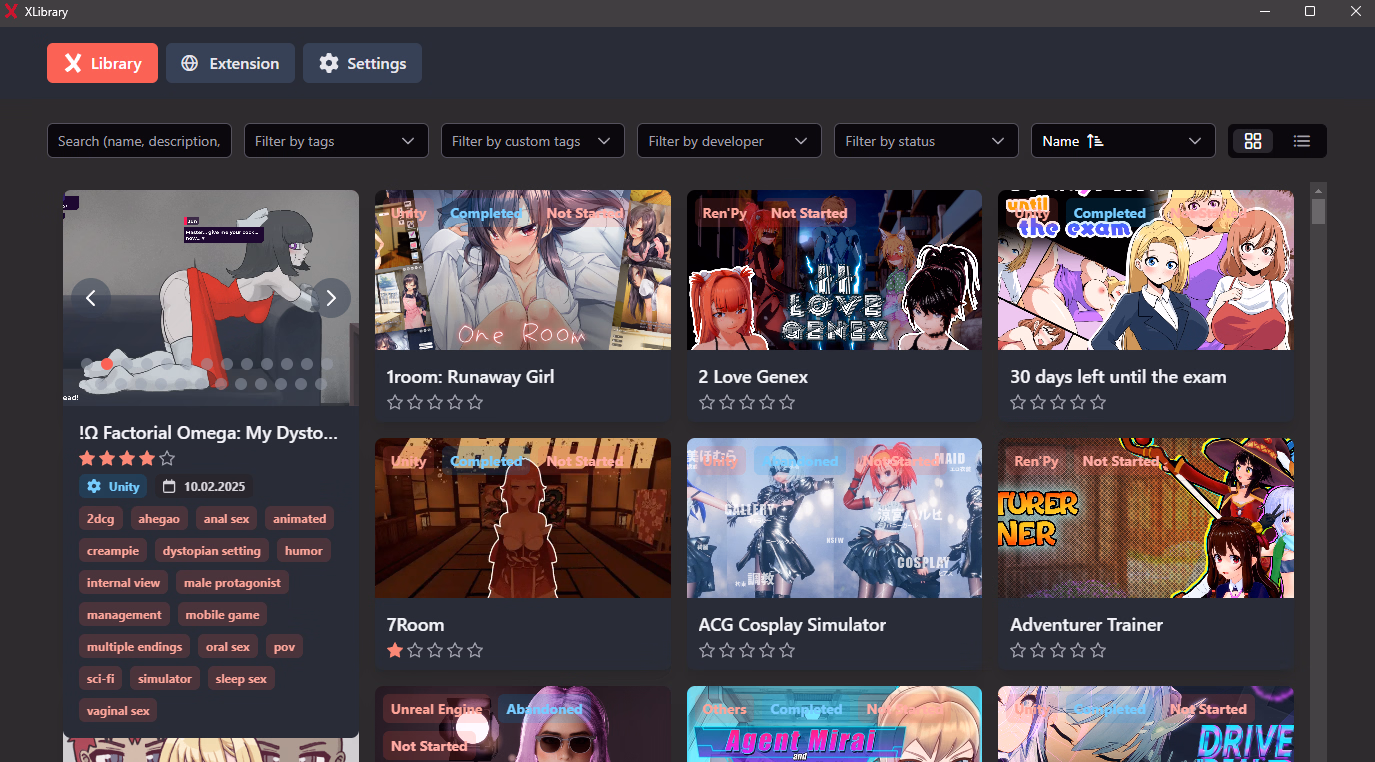1375x762 pixels.
Task: Select the management tag
Action: tap(124, 615)
